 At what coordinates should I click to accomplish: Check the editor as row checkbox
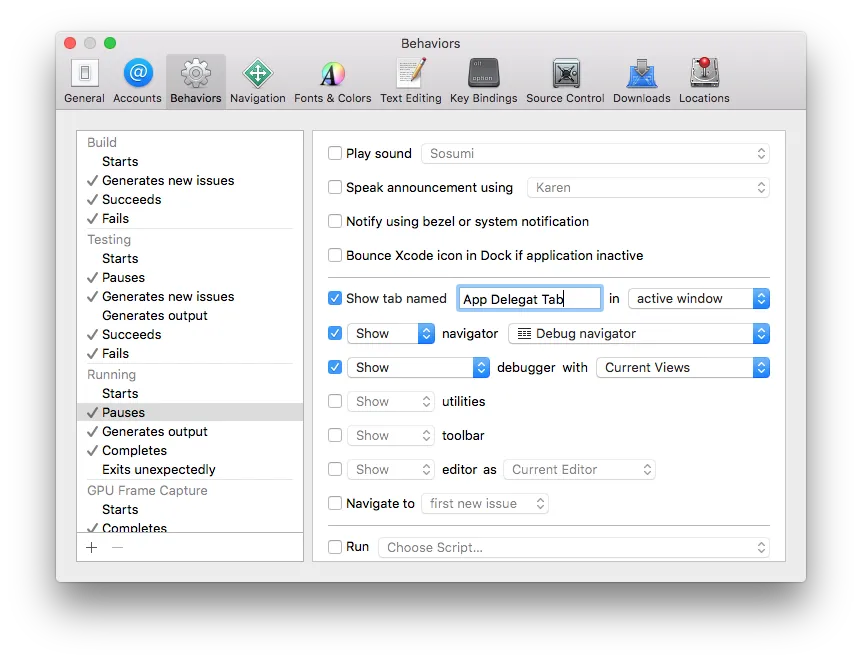point(335,470)
